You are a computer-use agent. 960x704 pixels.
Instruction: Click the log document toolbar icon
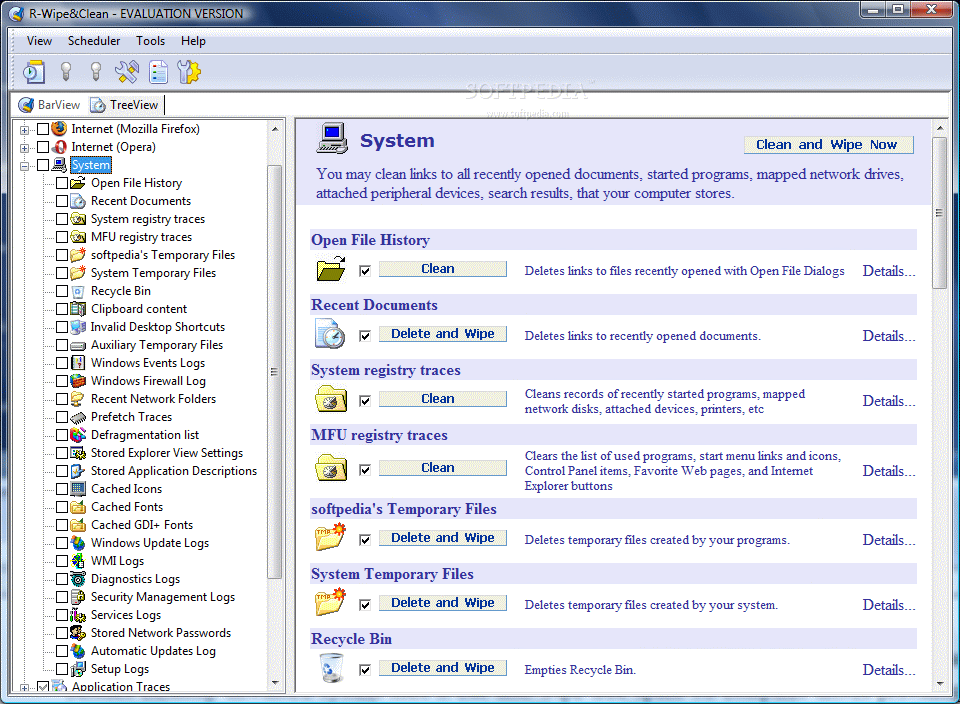coord(158,71)
